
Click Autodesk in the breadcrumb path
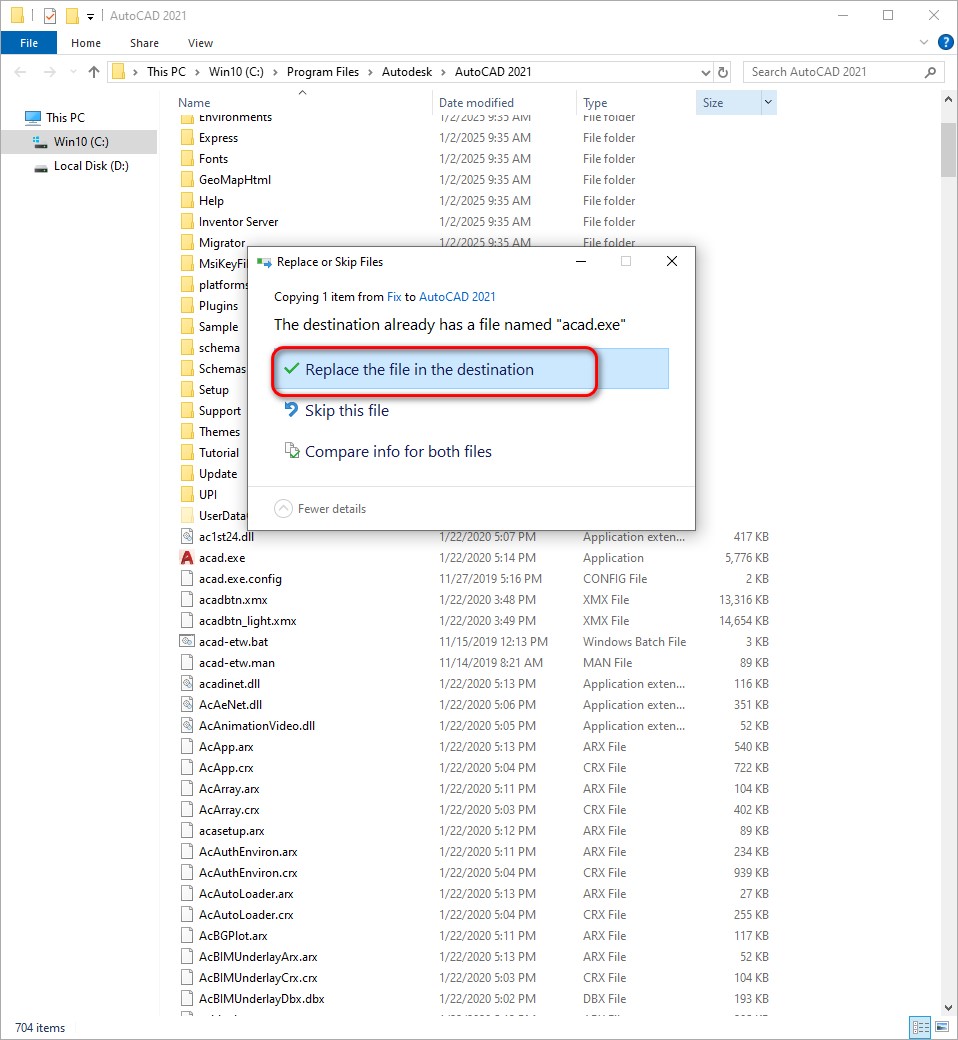(407, 72)
